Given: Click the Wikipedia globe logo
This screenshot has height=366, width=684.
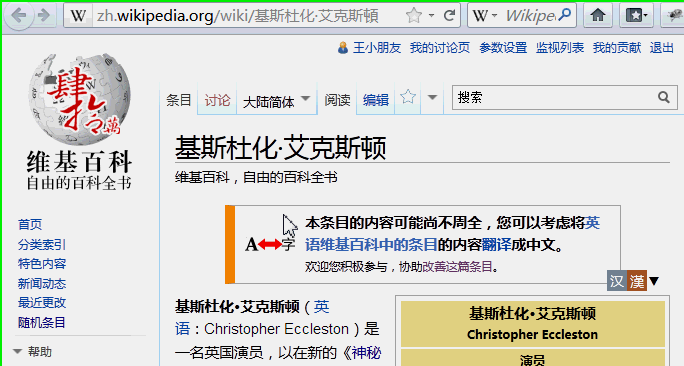Looking at the screenshot, I should pos(79,99).
